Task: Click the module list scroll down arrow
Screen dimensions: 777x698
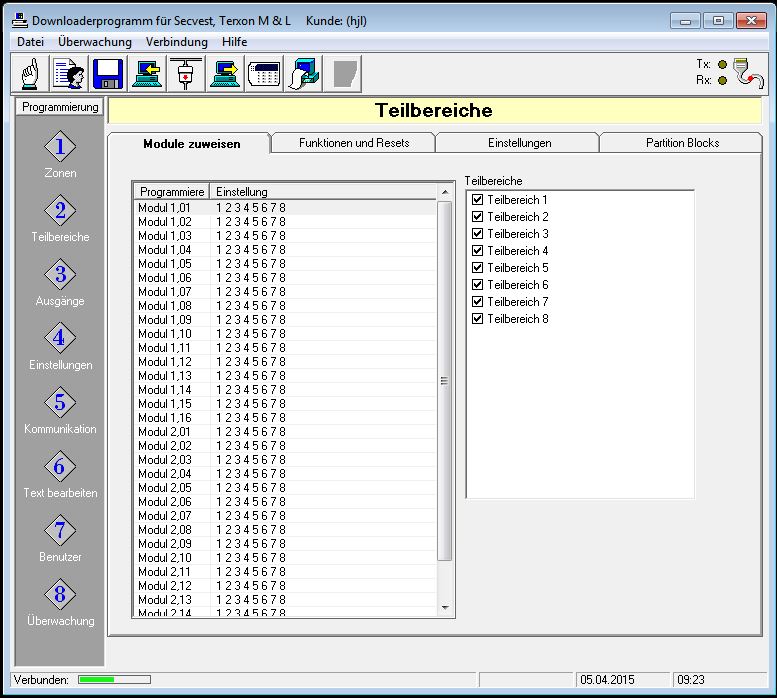Action: [445, 607]
